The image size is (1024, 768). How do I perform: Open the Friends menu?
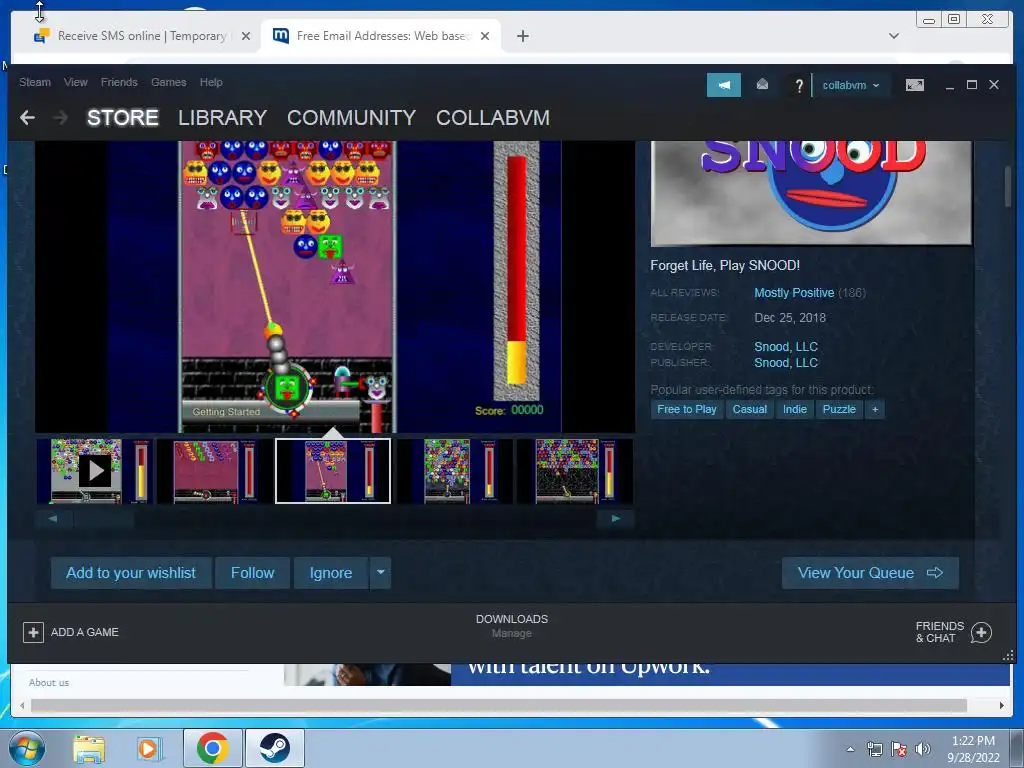point(119,82)
